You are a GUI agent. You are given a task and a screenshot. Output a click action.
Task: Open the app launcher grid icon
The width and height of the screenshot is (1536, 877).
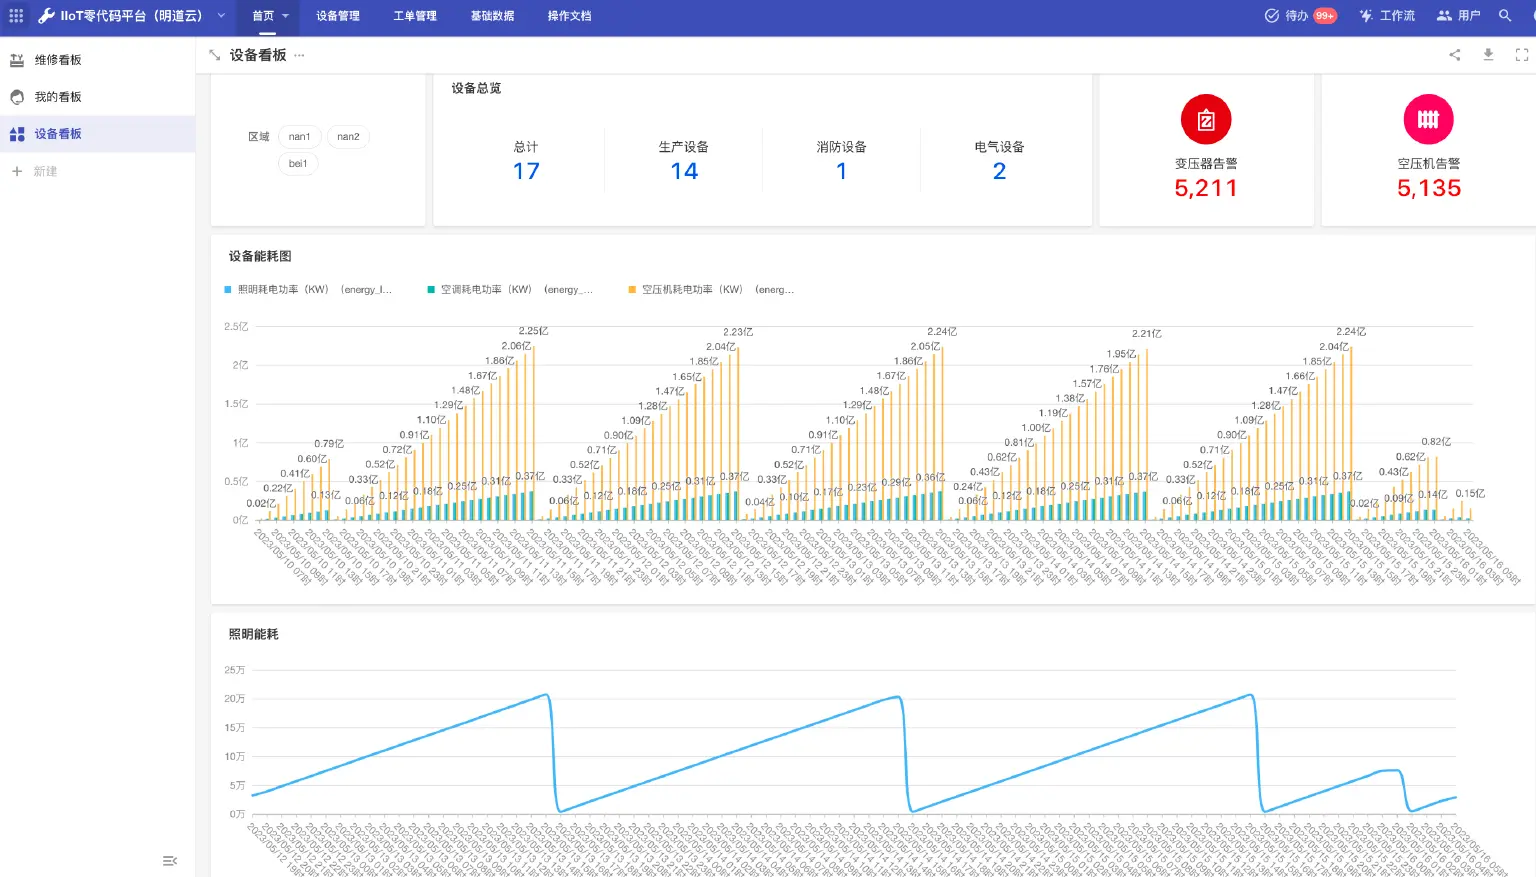tap(16, 16)
